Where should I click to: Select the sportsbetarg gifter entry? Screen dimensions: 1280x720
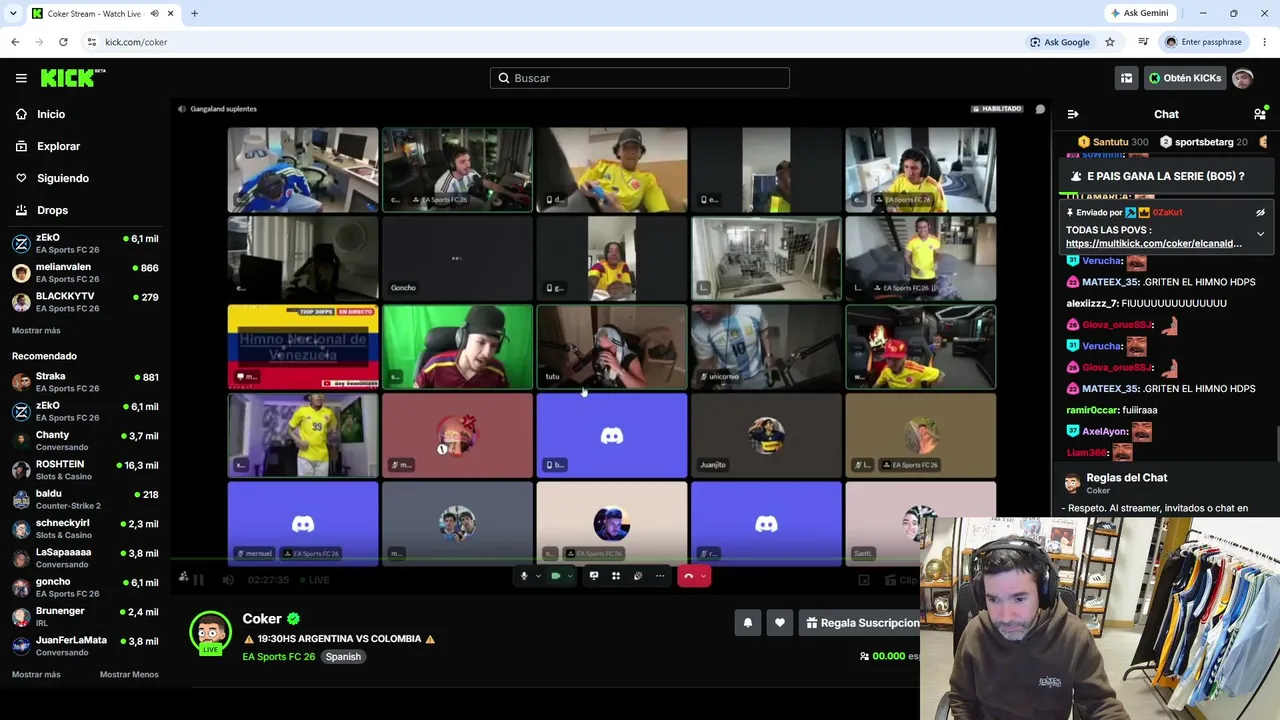tap(1204, 142)
